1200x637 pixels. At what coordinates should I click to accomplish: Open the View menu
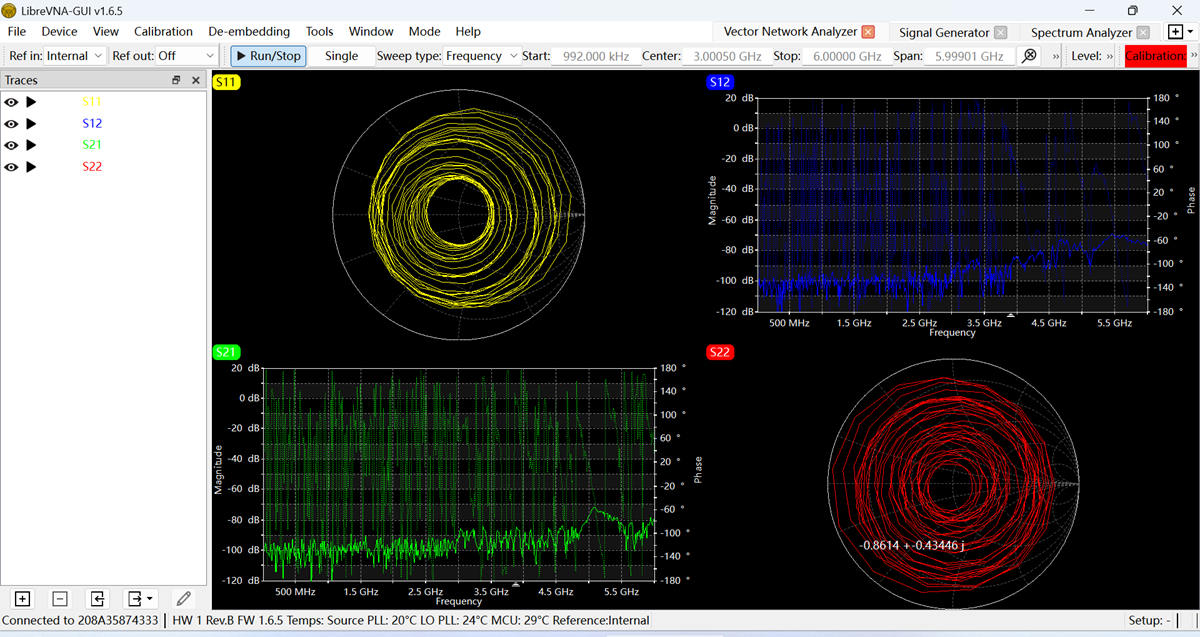tap(106, 32)
